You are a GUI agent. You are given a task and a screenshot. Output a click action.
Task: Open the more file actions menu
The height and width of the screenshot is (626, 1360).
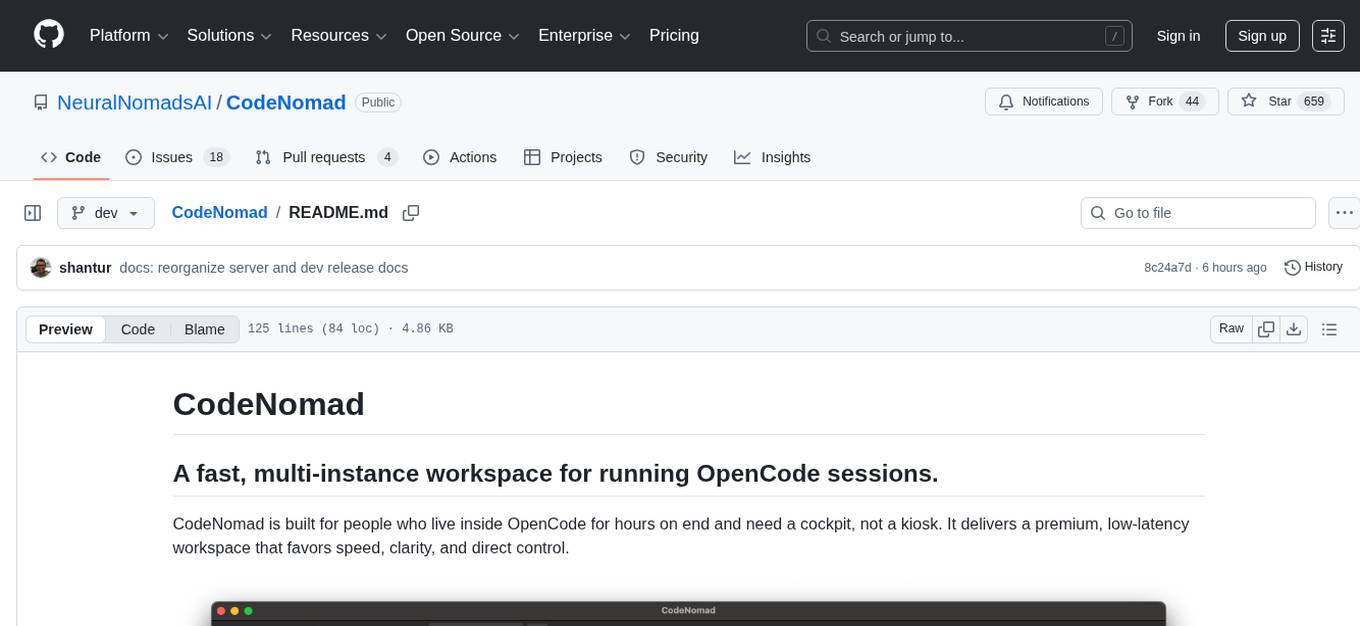coord(1345,213)
